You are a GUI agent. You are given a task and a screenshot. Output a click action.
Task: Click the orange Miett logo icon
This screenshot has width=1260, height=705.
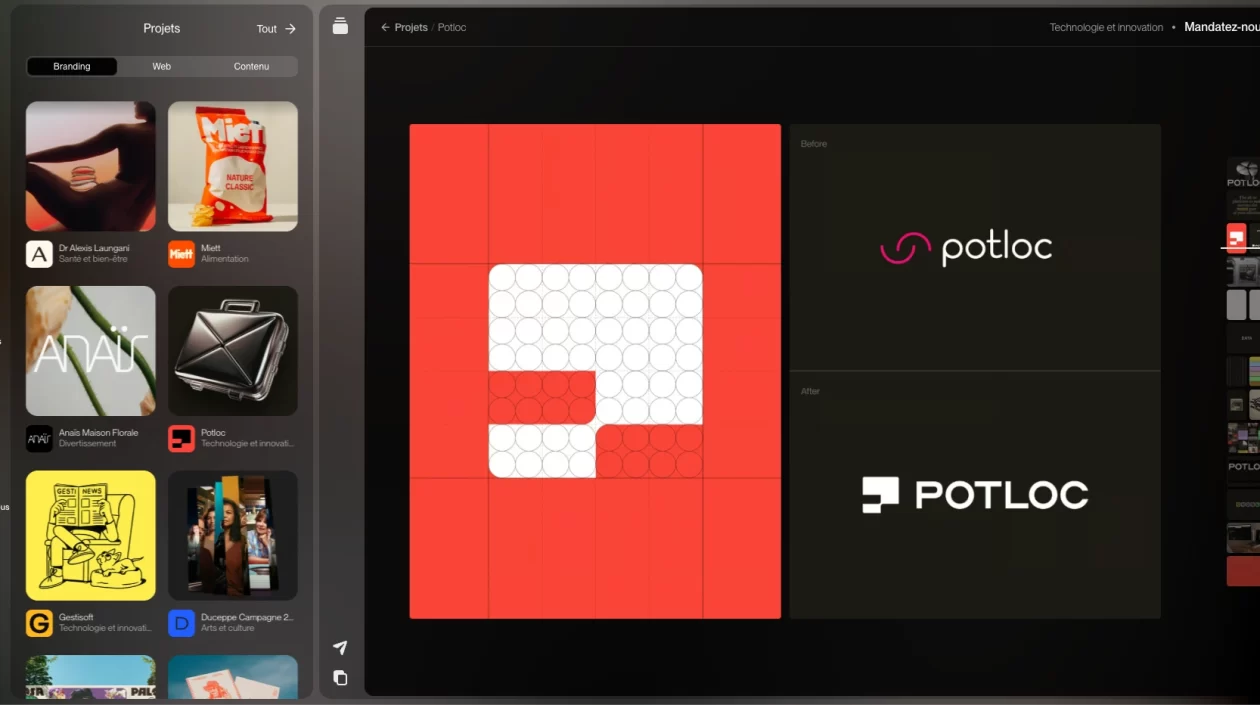[x=181, y=254]
